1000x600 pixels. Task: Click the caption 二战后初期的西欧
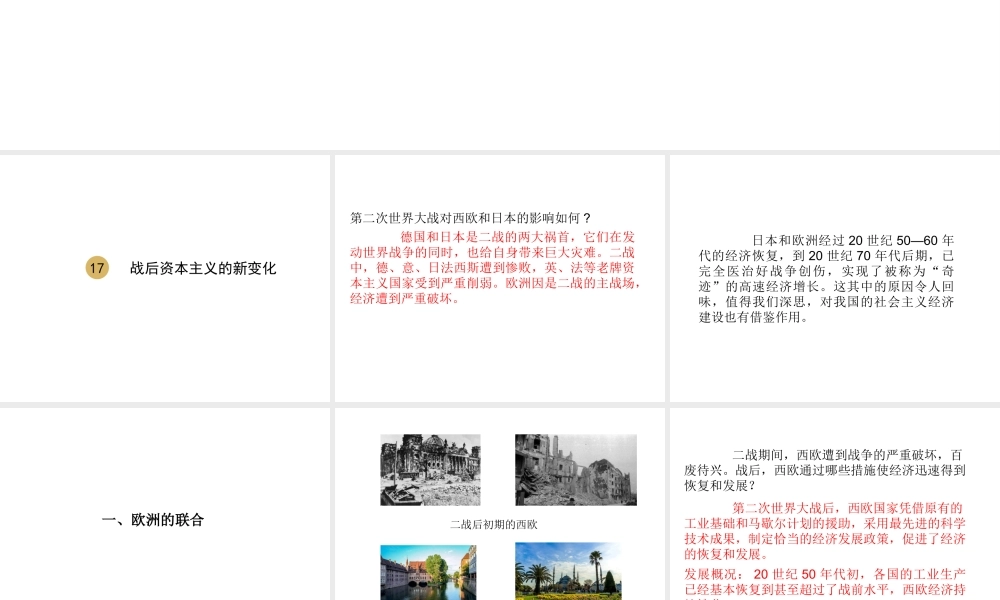(x=494, y=525)
